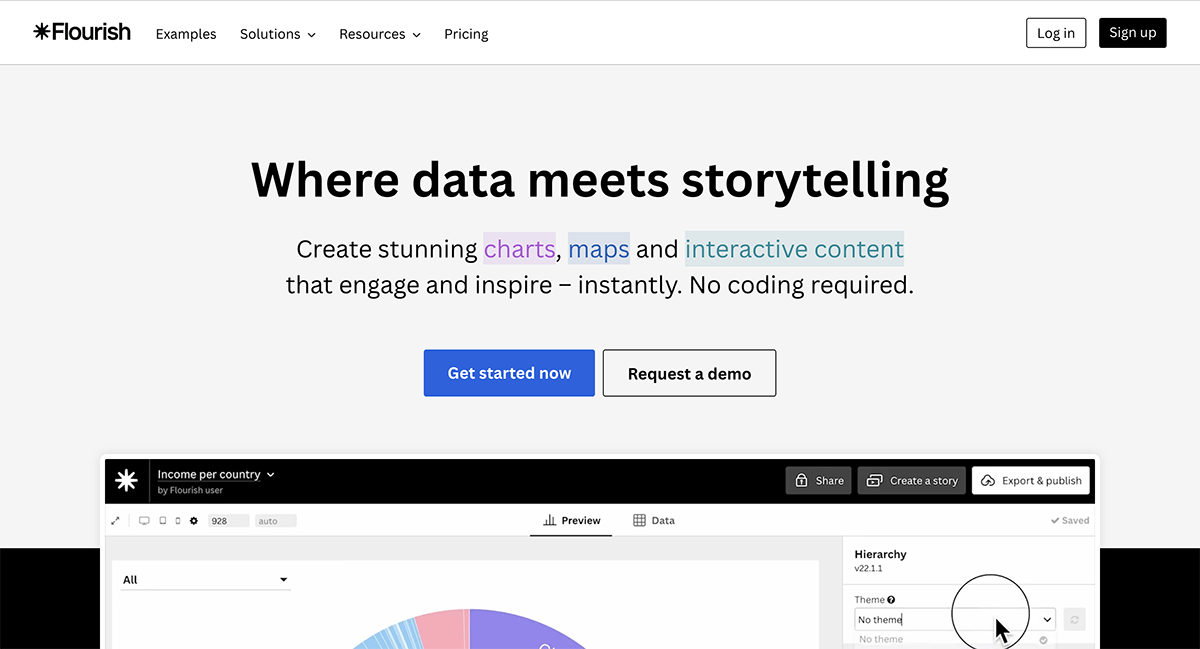The width and height of the screenshot is (1200, 649).
Task: Select the desktop preview device icon
Action: point(144,521)
